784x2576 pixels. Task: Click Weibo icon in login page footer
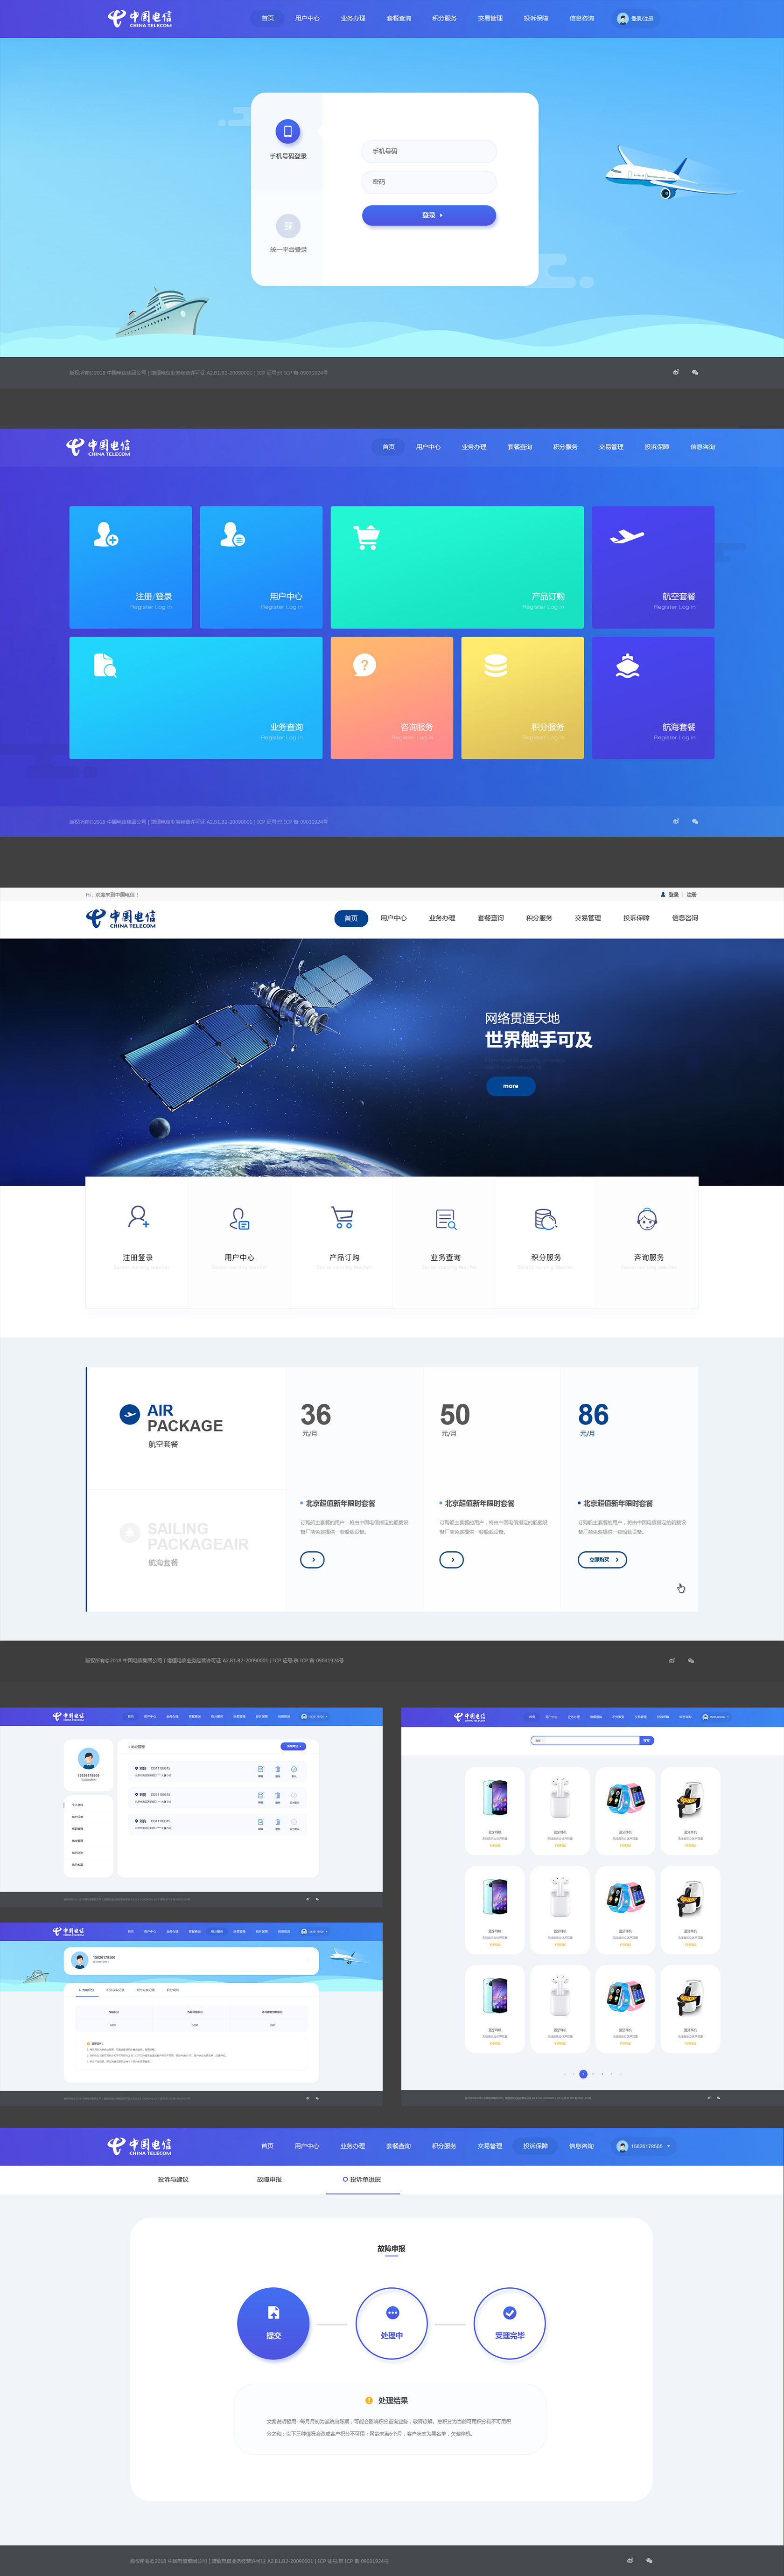pos(676,372)
